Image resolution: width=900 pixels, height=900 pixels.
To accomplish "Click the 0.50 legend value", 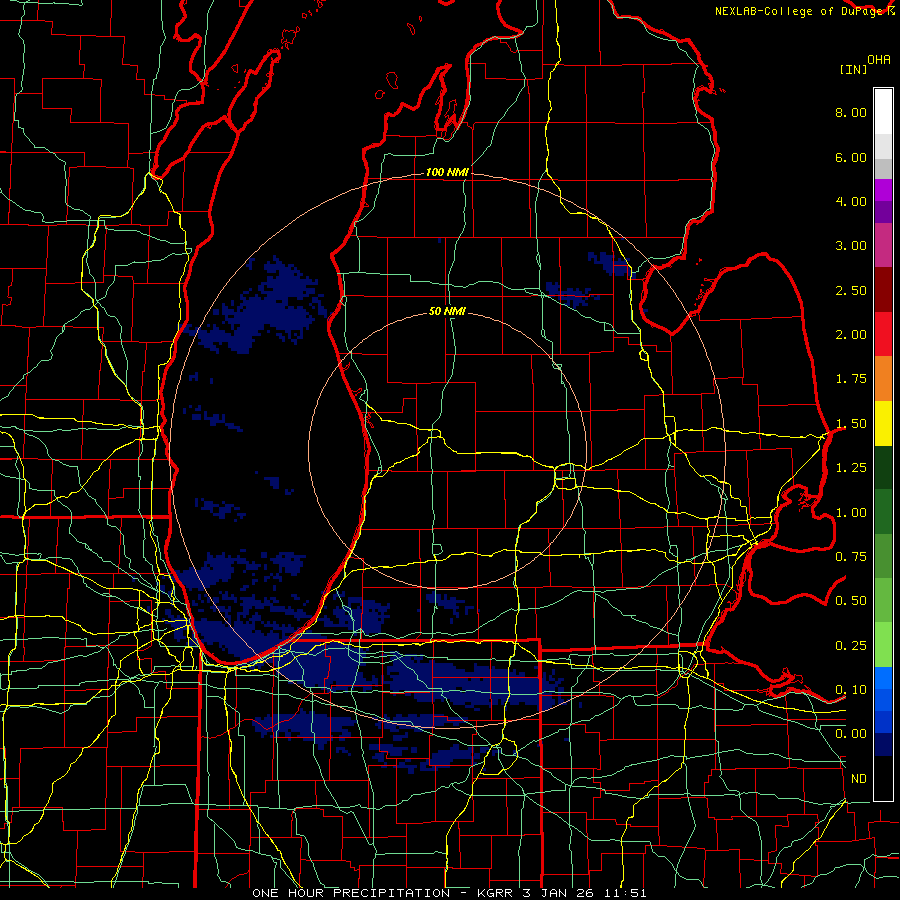I will click(851, 601).
